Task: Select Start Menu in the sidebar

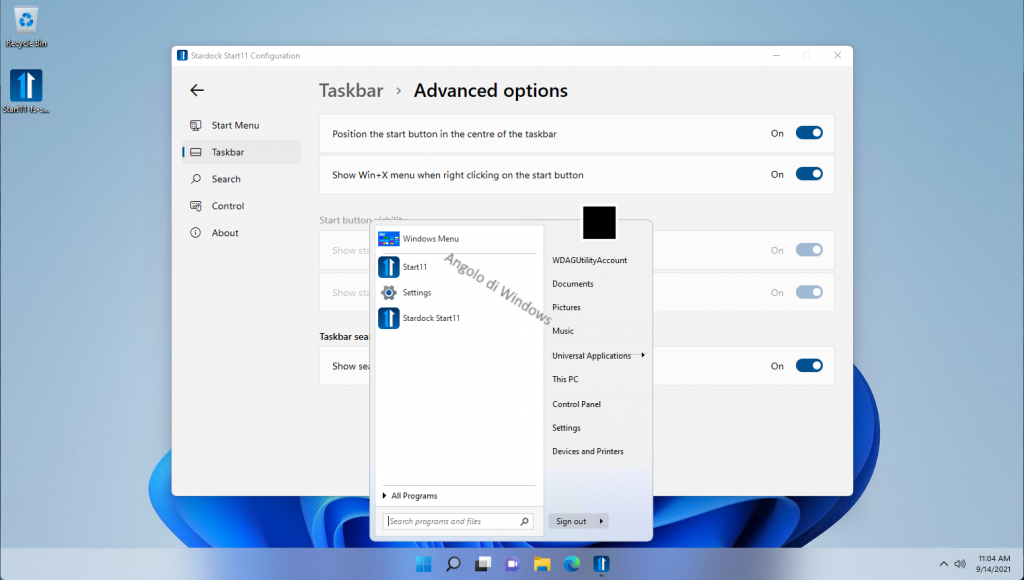Action: click(x=235, y=125)
